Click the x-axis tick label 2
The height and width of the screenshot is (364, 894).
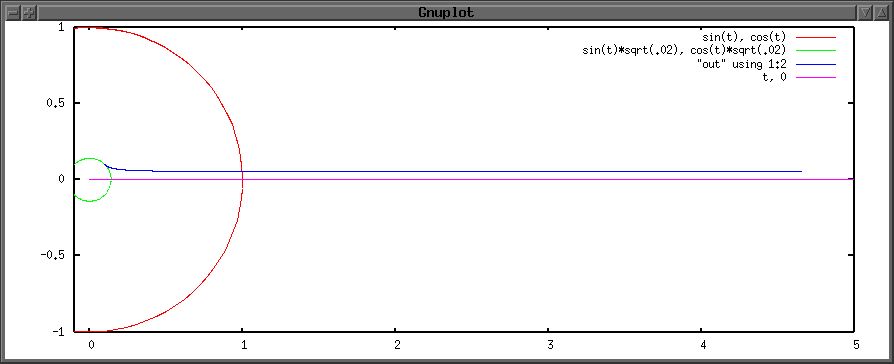click(396, 345)
